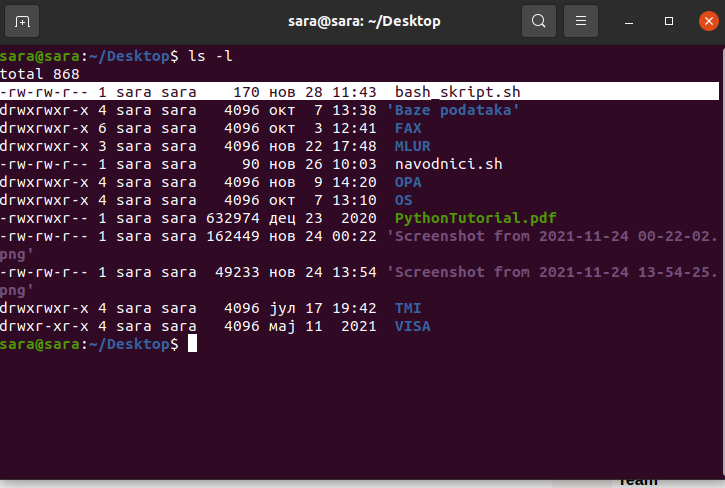Minimize the terminal window
This screenshot has height=488, width=725.
[x=629, y=21]
